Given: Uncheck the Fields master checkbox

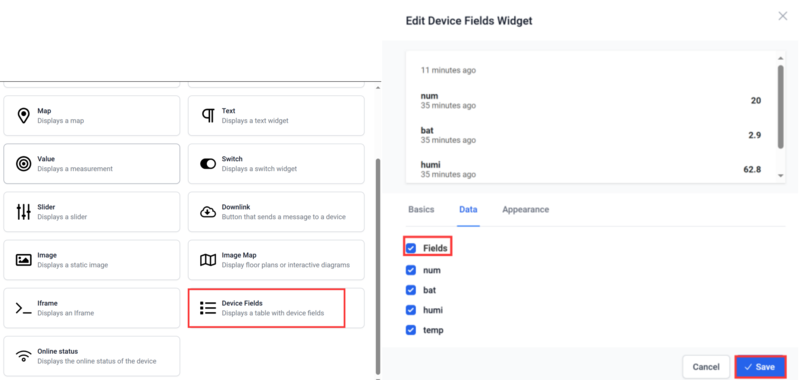Looking at the screenshot, I should 411,248.
